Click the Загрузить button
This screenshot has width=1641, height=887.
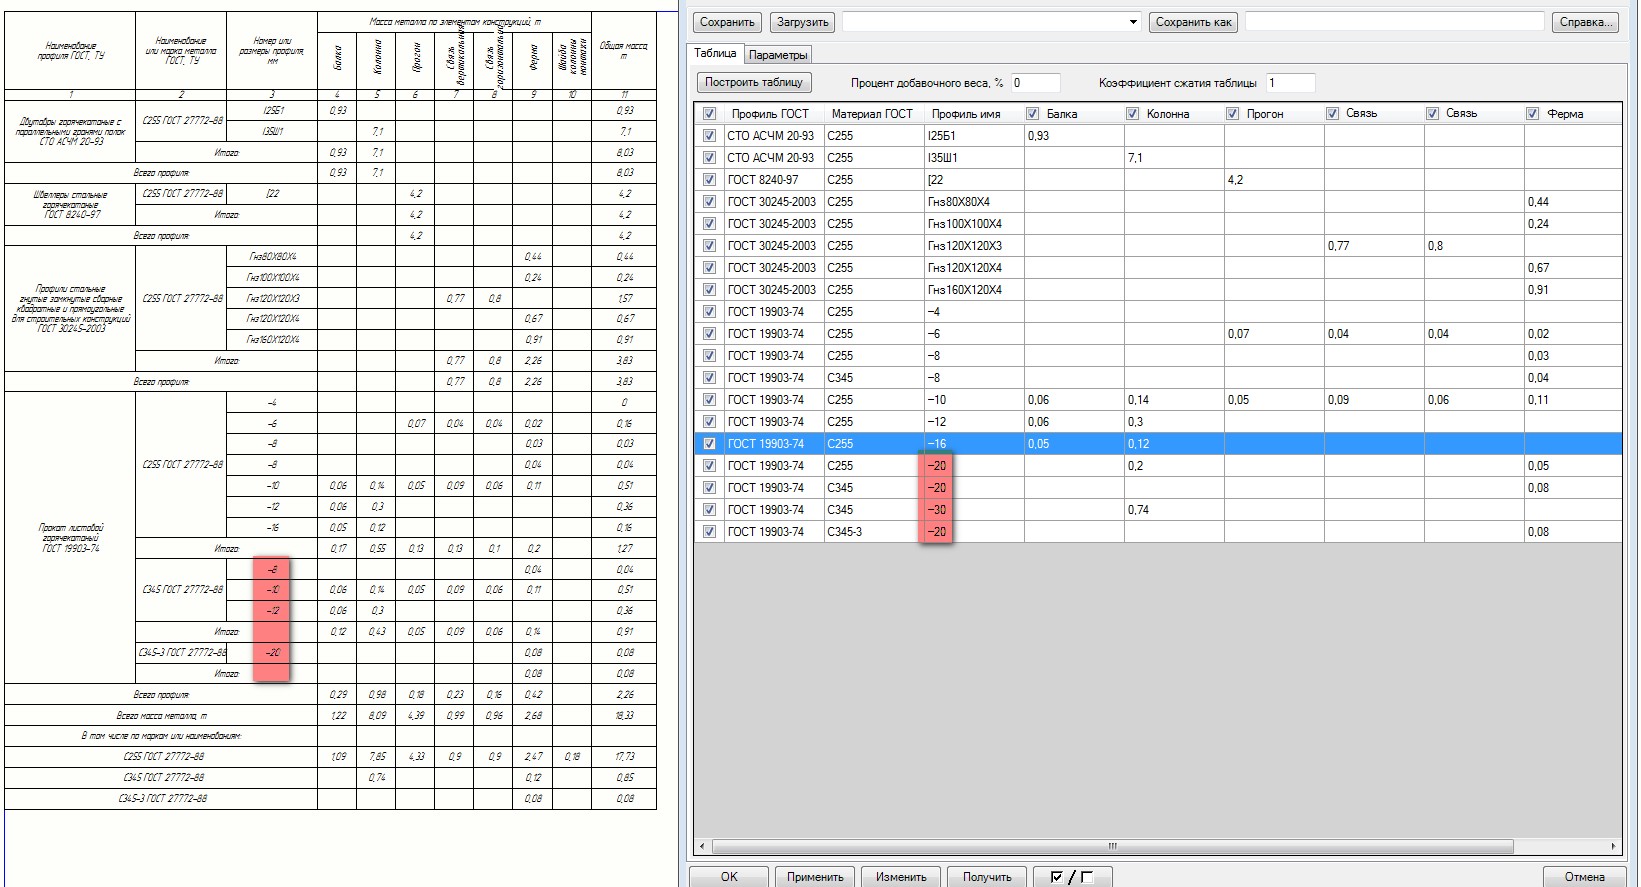click(x=802, y=22)
